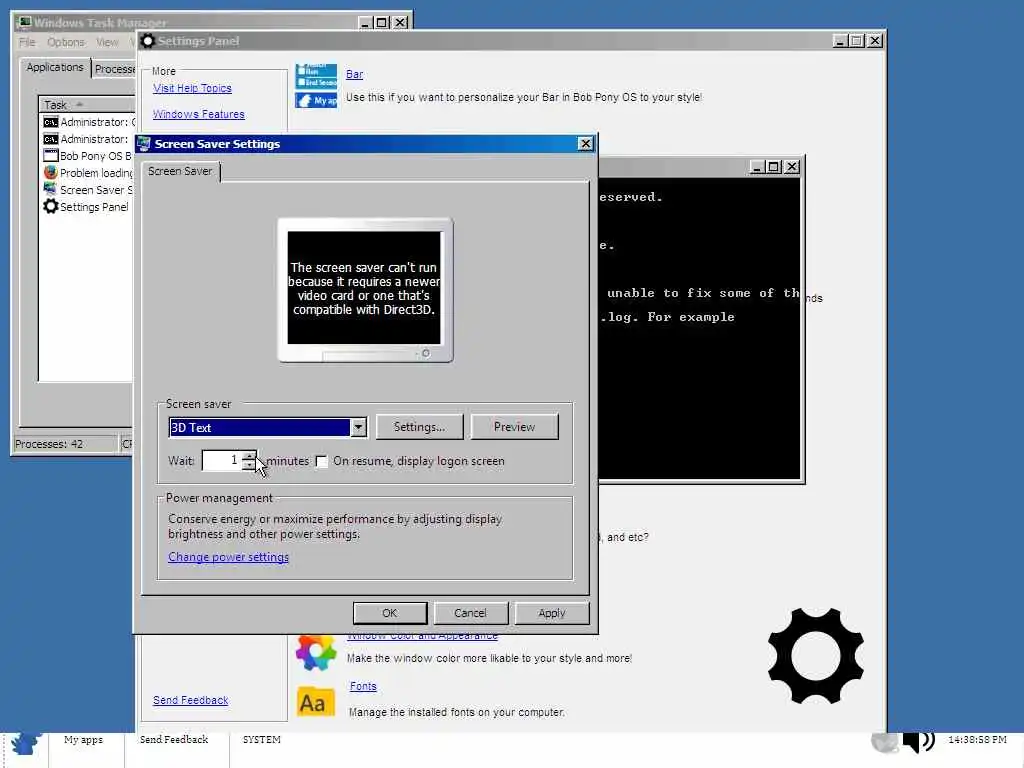Viewport: 1024px width, 768px height.
Task: Switch to Applications tab in Task Manager
Action: (x=55, y=67)
